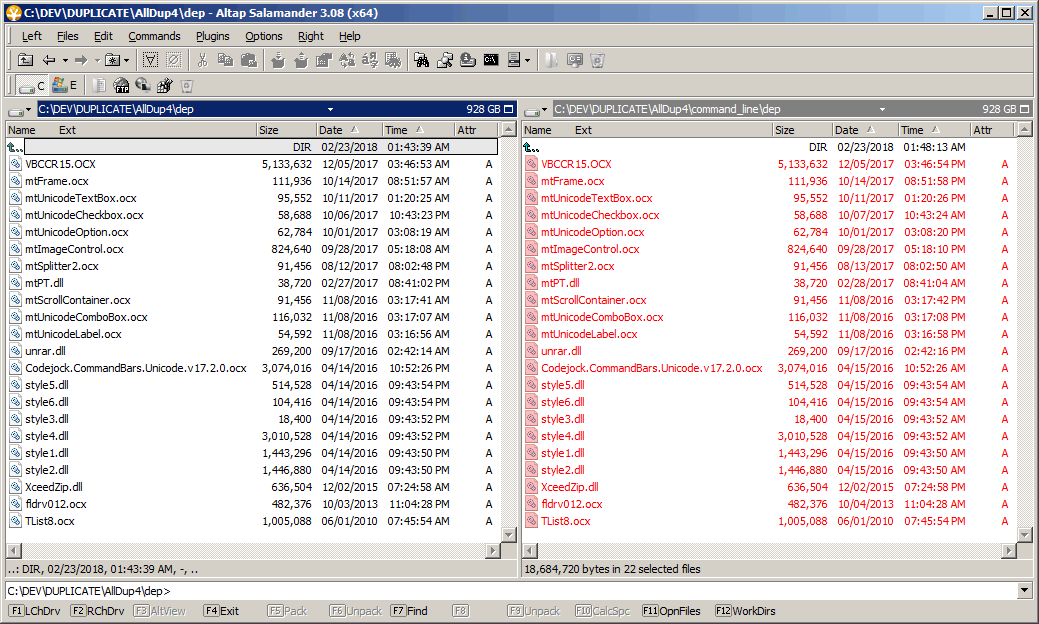Open the command shell C:\ icon
Screen dimensions: 1039x624
[x=491, y=60]
